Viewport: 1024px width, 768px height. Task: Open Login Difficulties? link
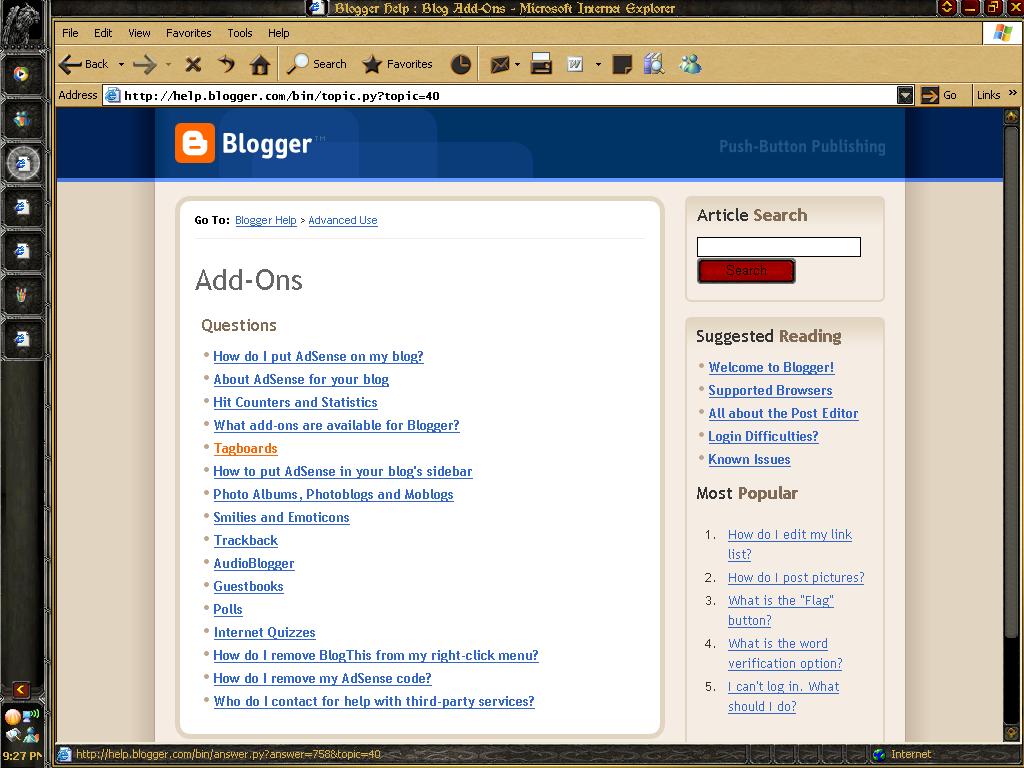pos(763,436)
